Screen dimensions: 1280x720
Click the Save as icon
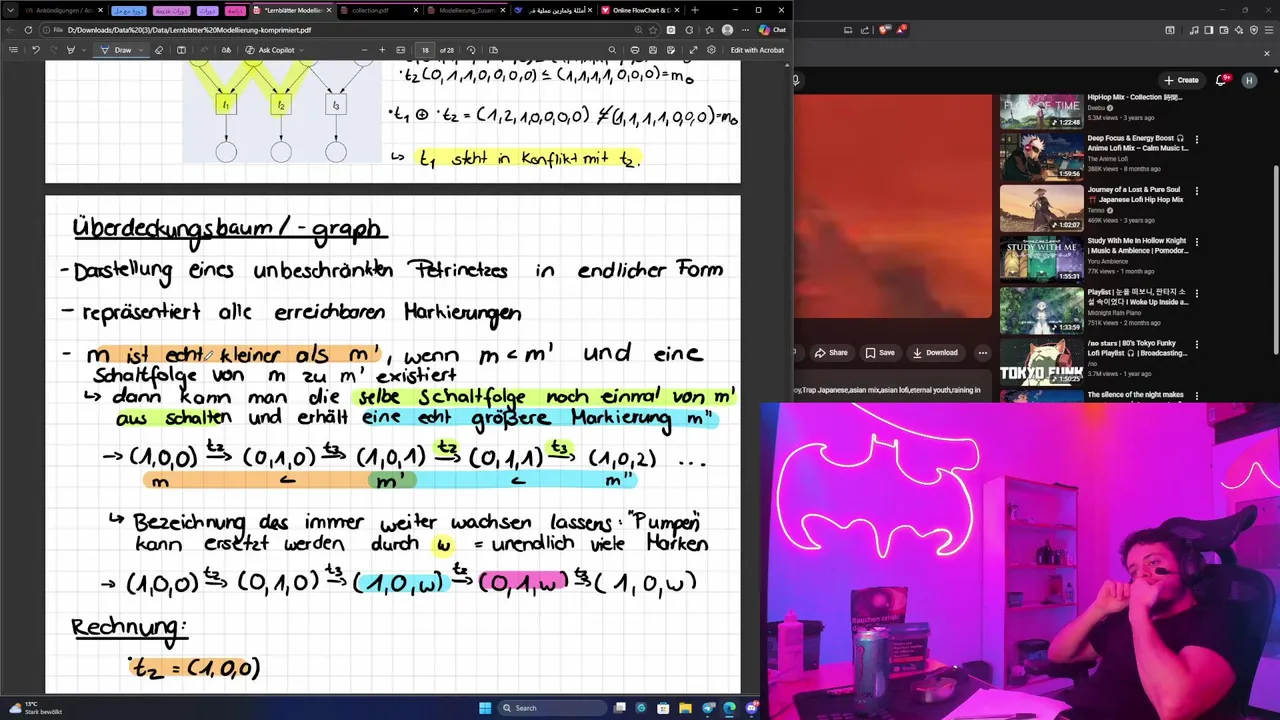point(670,50)
